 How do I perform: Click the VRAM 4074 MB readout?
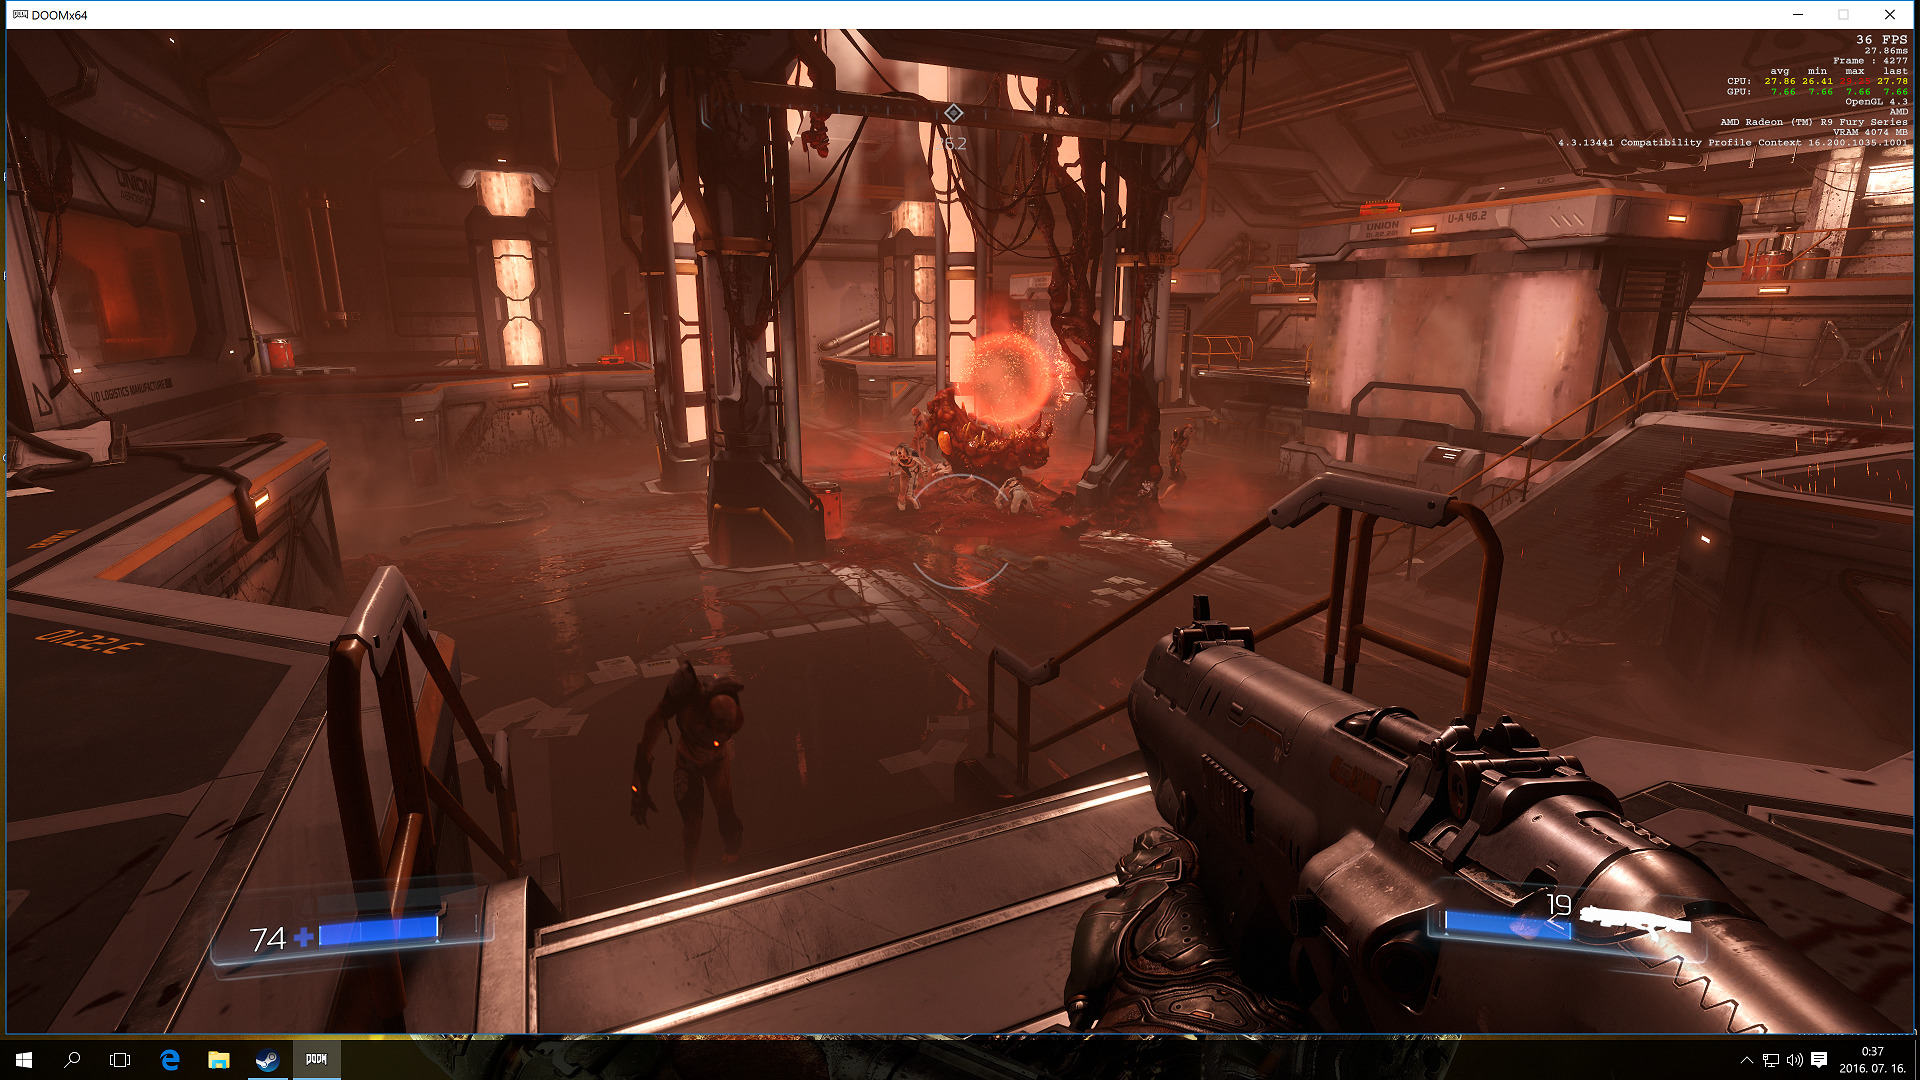click(1870, 132)
